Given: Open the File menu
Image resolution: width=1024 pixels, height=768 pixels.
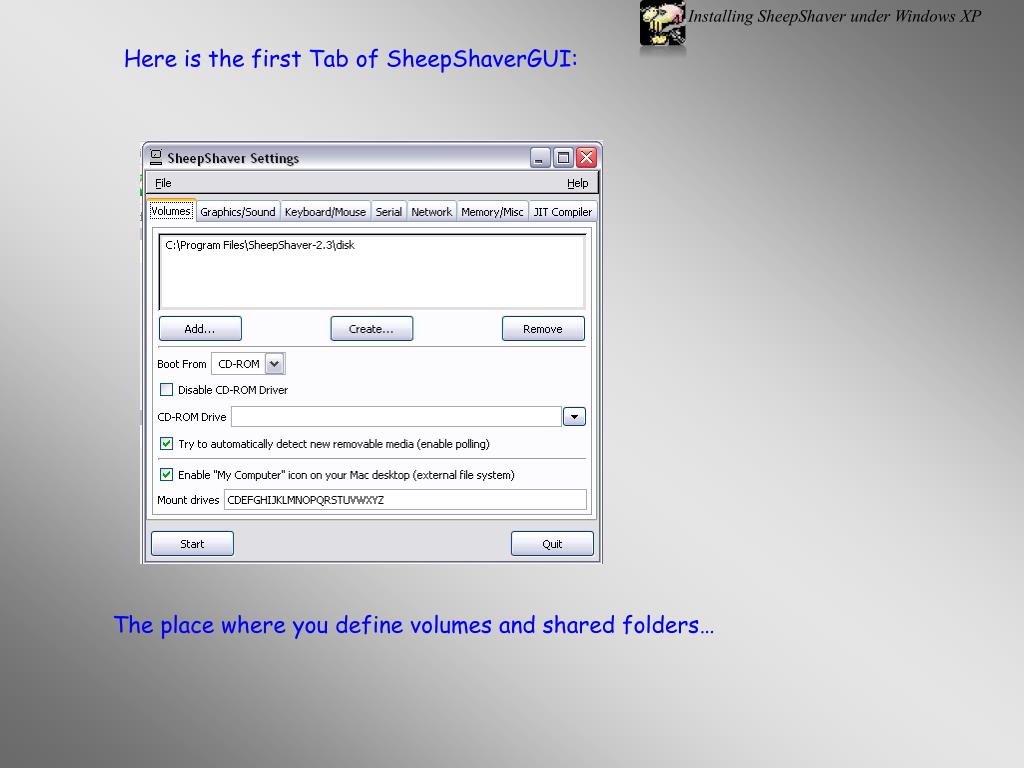Looking at the screenshot, I should (x=163, y=183).
